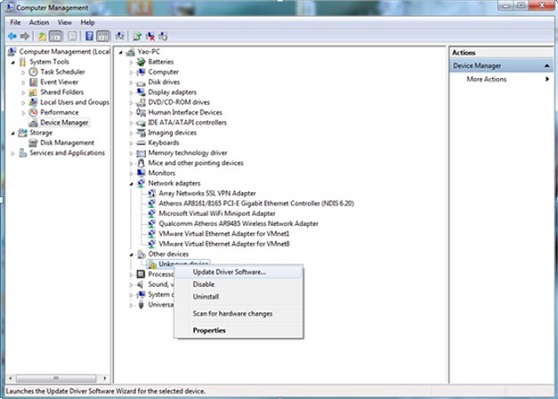558x399 pixels.
Task: Click the Keyboards category icon
Action: (141, 143)
